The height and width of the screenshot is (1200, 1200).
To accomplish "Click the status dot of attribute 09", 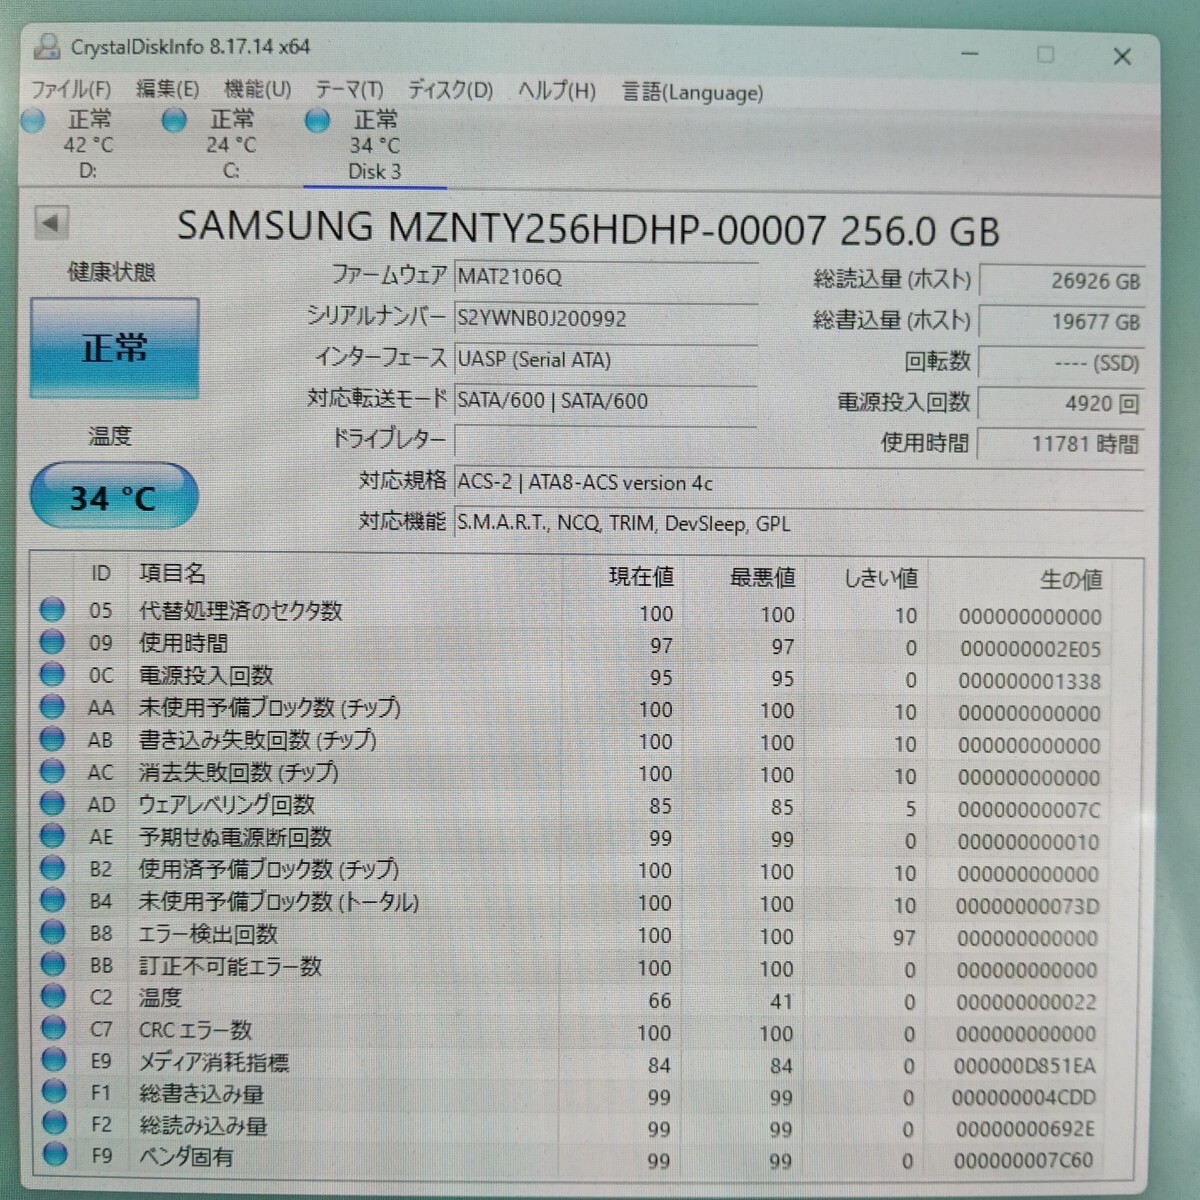I will tap(53, 642).
